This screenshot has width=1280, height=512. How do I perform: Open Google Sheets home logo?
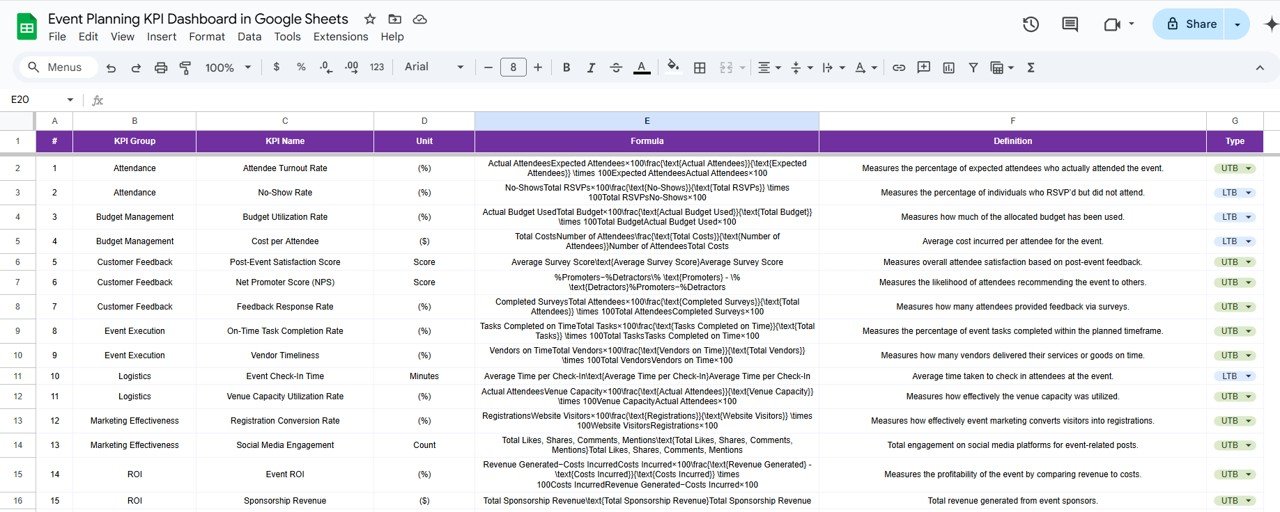tap(26, 27)
